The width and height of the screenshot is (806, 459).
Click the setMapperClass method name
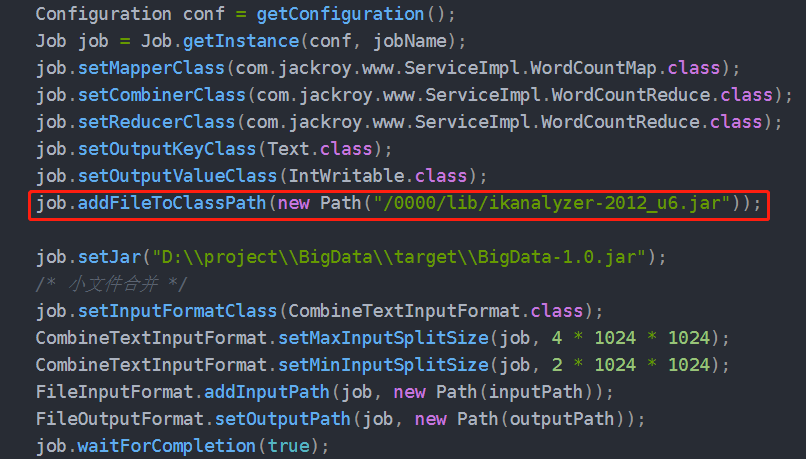(x=151, y=68)
